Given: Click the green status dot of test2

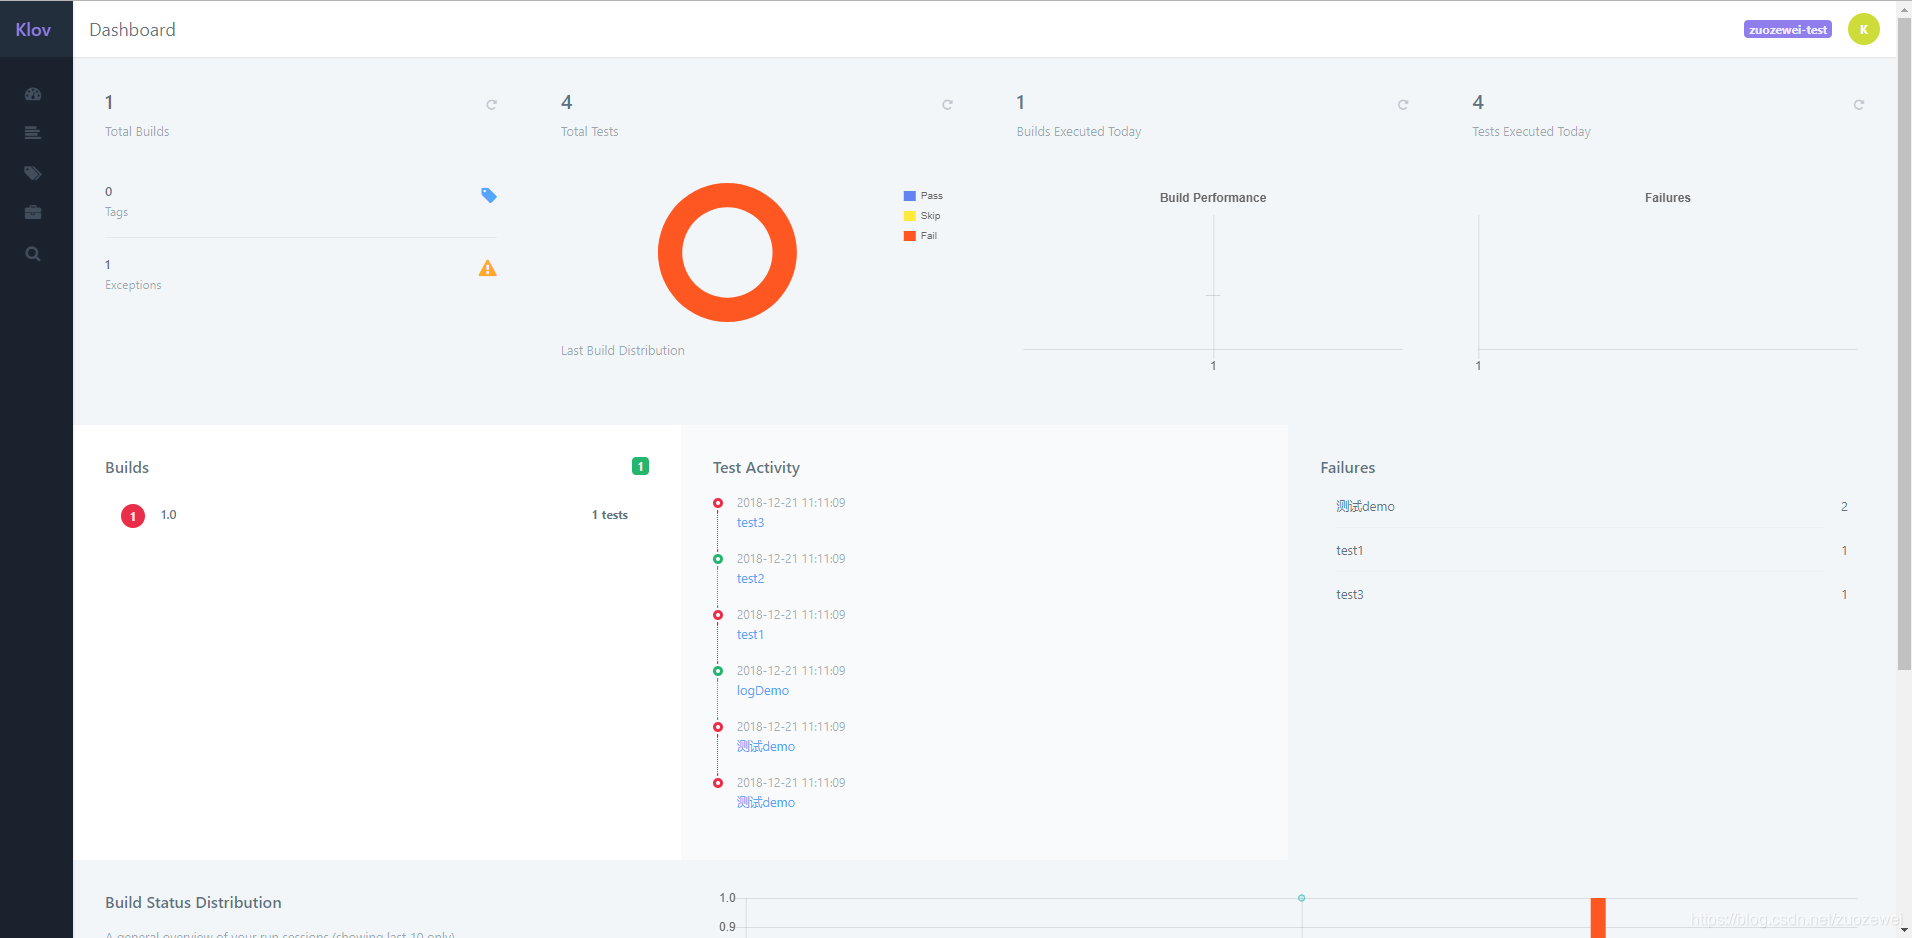Looking at the screenshot, I should pos(718,559).
